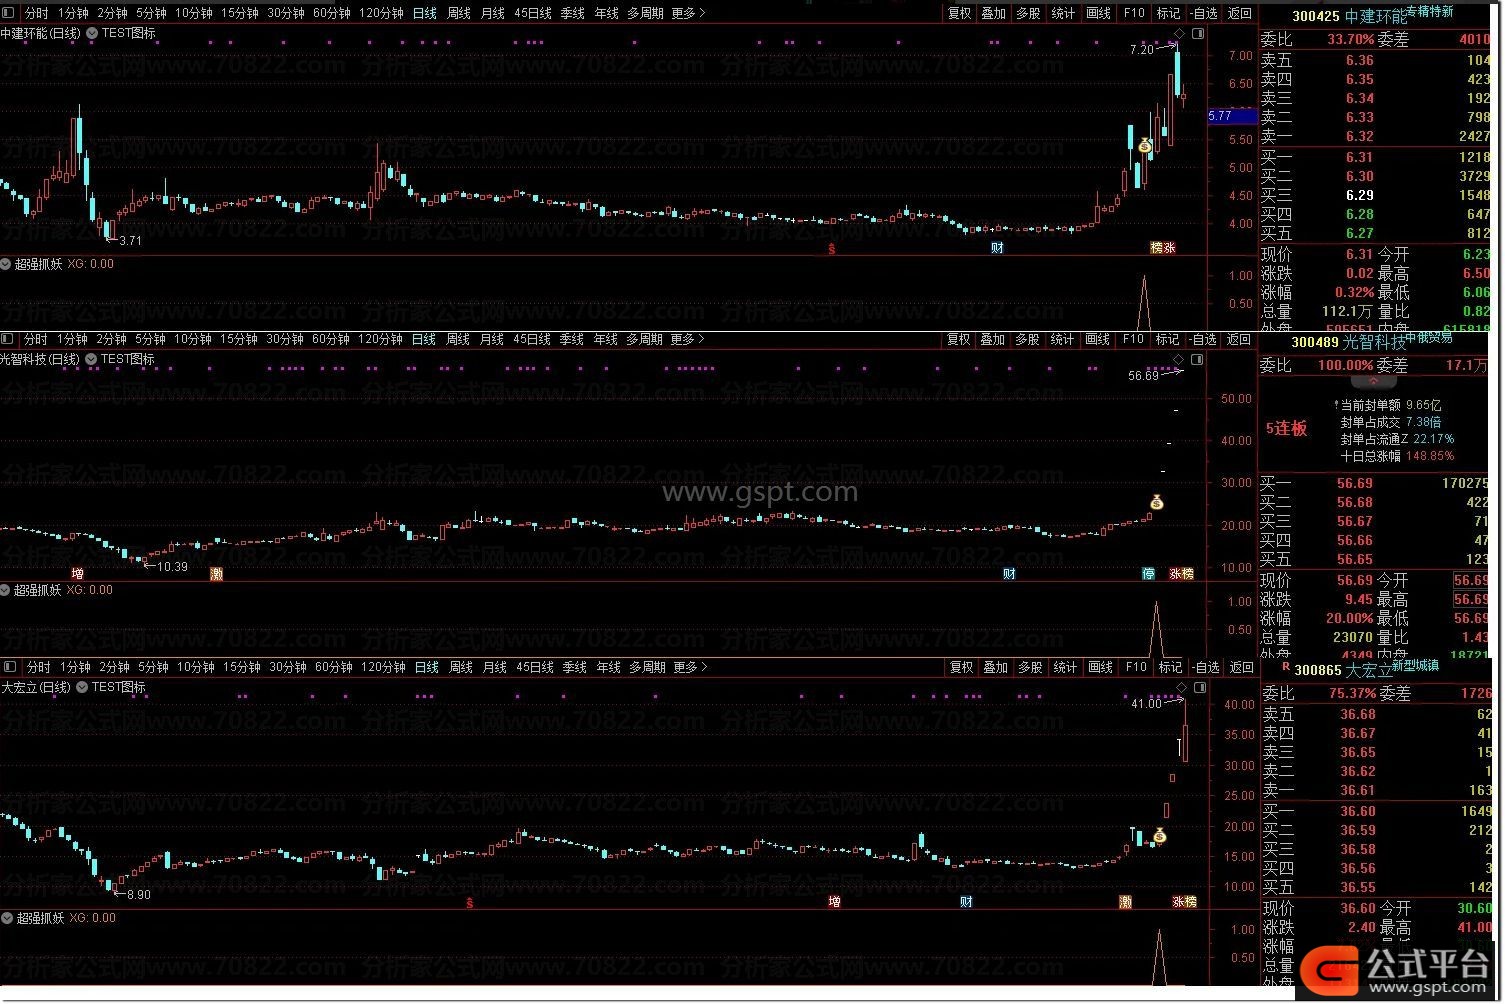Image resolution: width=1505 pixels, height=1004 pixels.
Task: Select 月线 period in the middle chart toolbar
Action: click(x=492, y=339)
